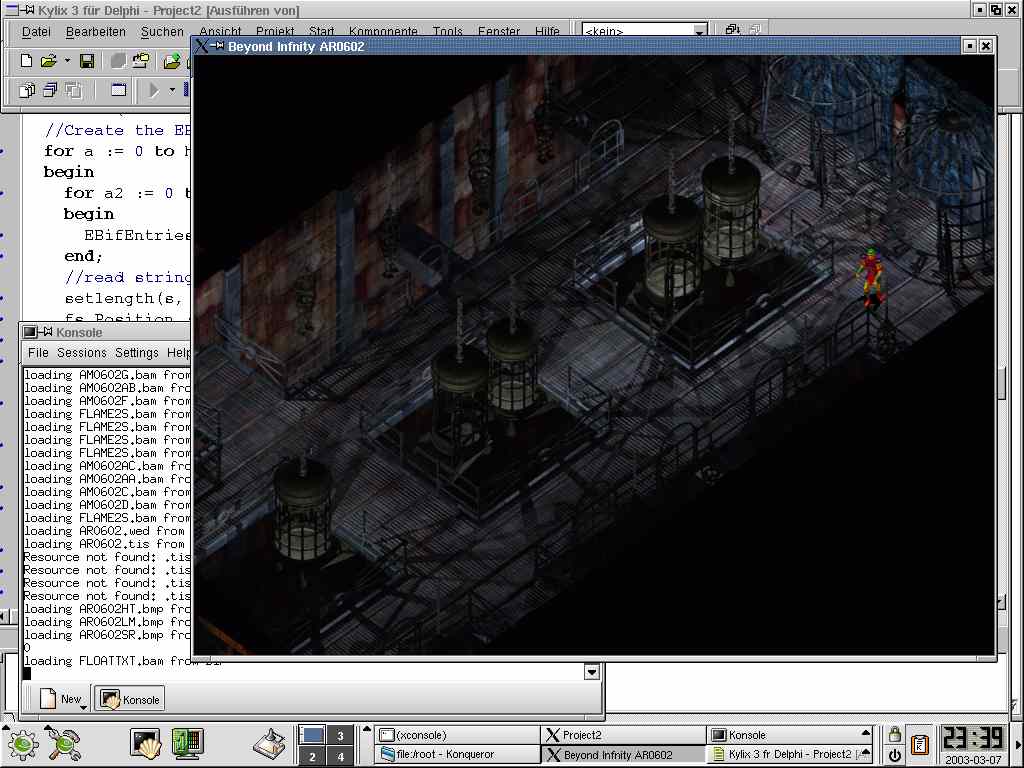Open Konsole's Sessions menu
This screenshot has width=1024, height=768.
coord(82,353)
